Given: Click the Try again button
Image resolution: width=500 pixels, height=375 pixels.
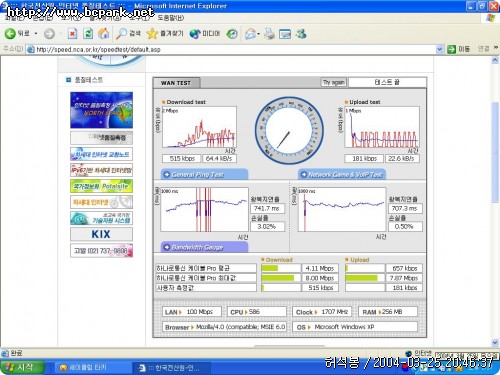Looking at the screenshot, I should click(x=334, y=82).
